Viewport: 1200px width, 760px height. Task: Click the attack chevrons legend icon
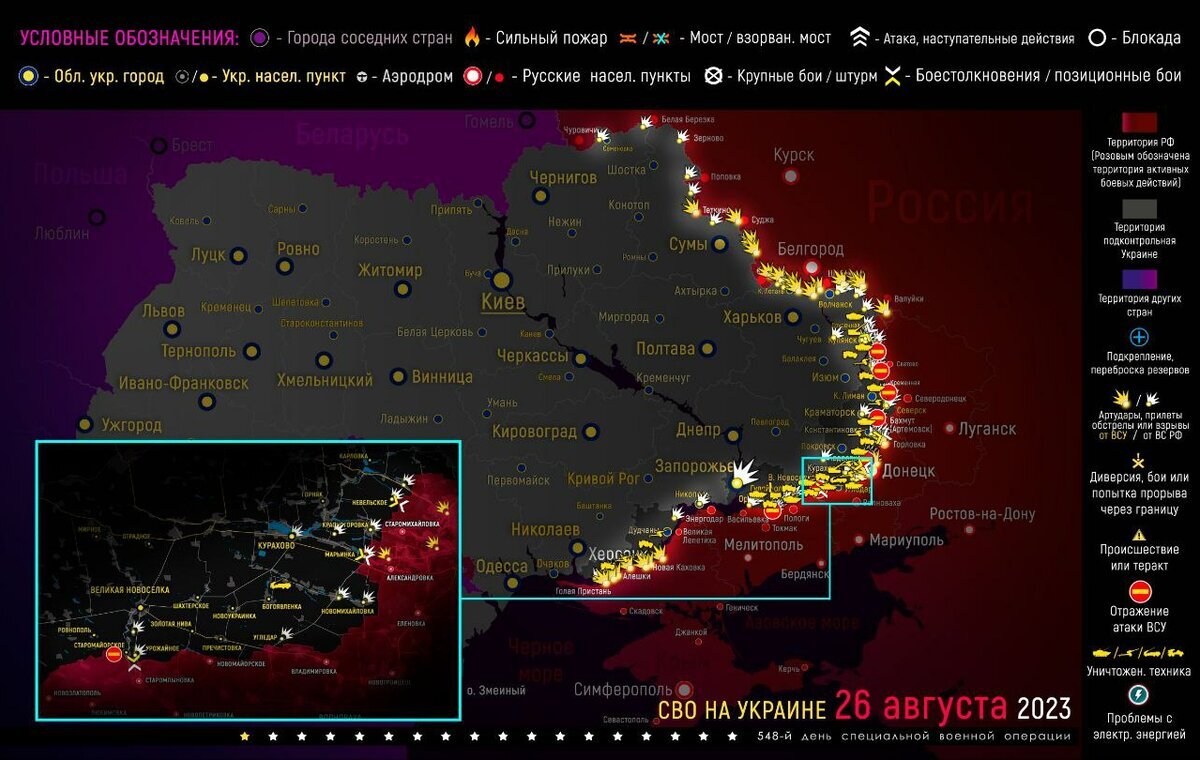coord(859,38)
